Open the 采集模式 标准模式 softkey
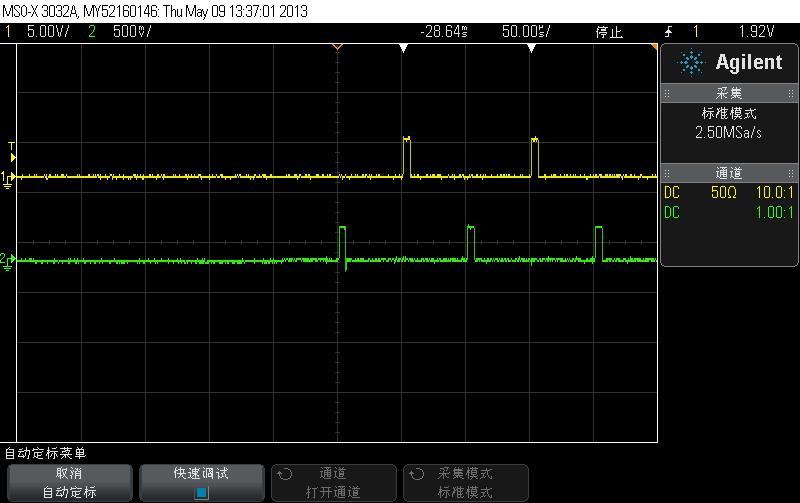This screenshot has width=800, height=503. tap(466, 483)
